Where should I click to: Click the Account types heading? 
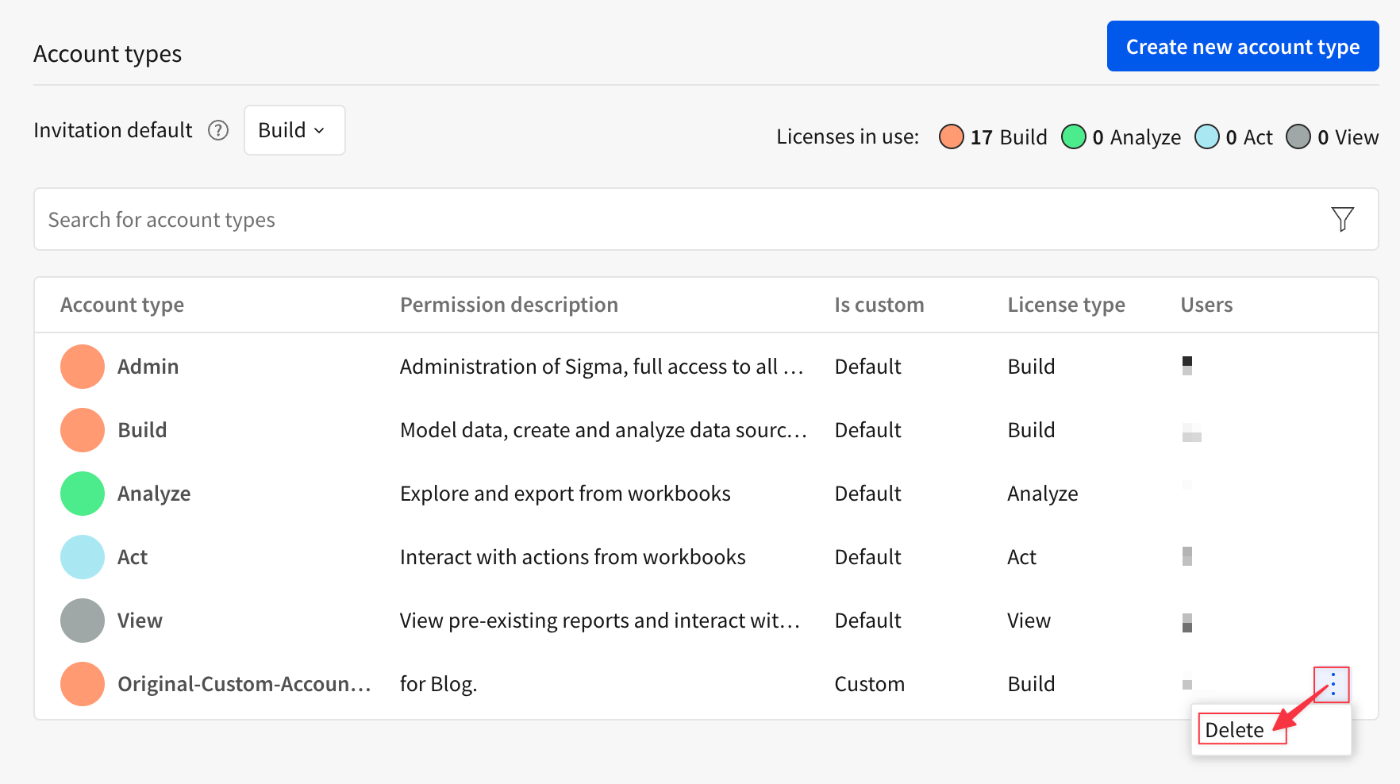(x=108, y=53)
